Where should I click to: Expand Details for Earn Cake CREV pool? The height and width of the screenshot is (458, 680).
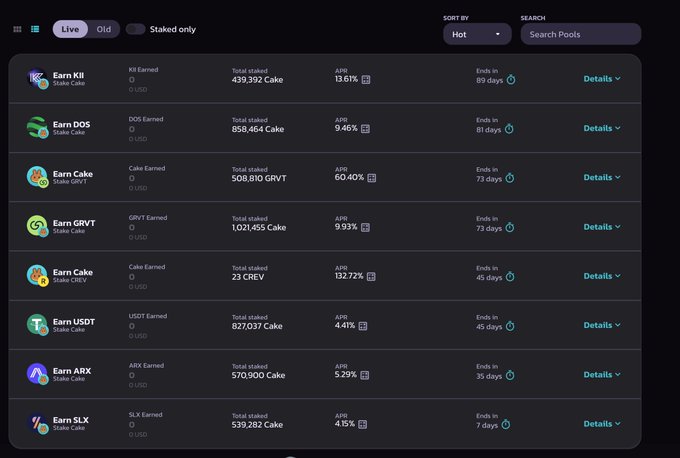point(602,276)
